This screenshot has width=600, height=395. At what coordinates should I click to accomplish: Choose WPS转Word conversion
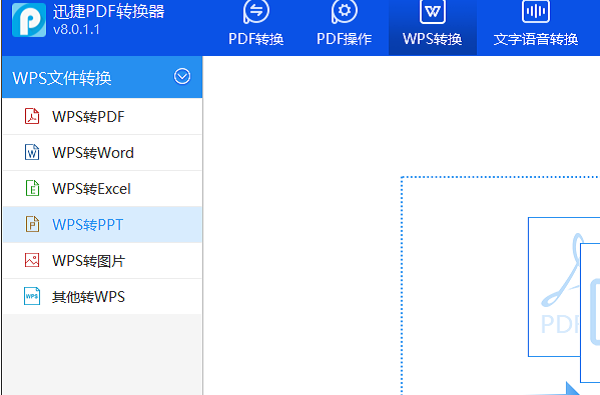click(102, 152)
